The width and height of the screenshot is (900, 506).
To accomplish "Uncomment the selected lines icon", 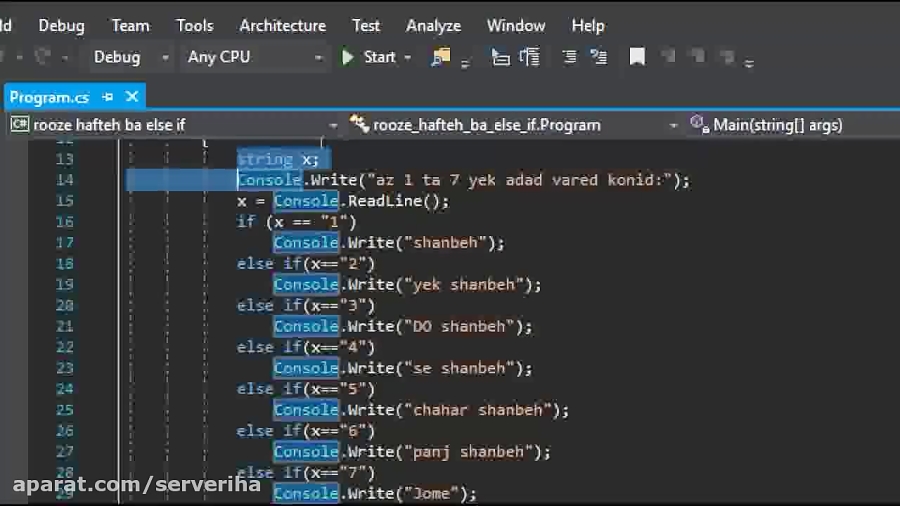I will click(599, 57).
